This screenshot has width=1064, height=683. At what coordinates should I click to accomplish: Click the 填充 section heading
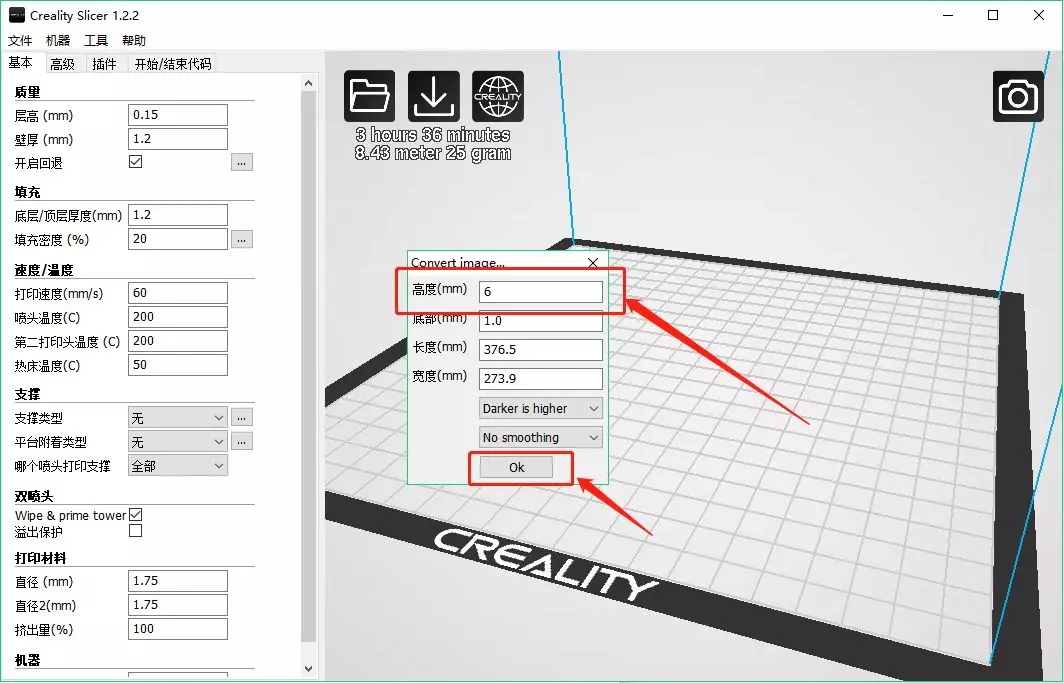27,193
